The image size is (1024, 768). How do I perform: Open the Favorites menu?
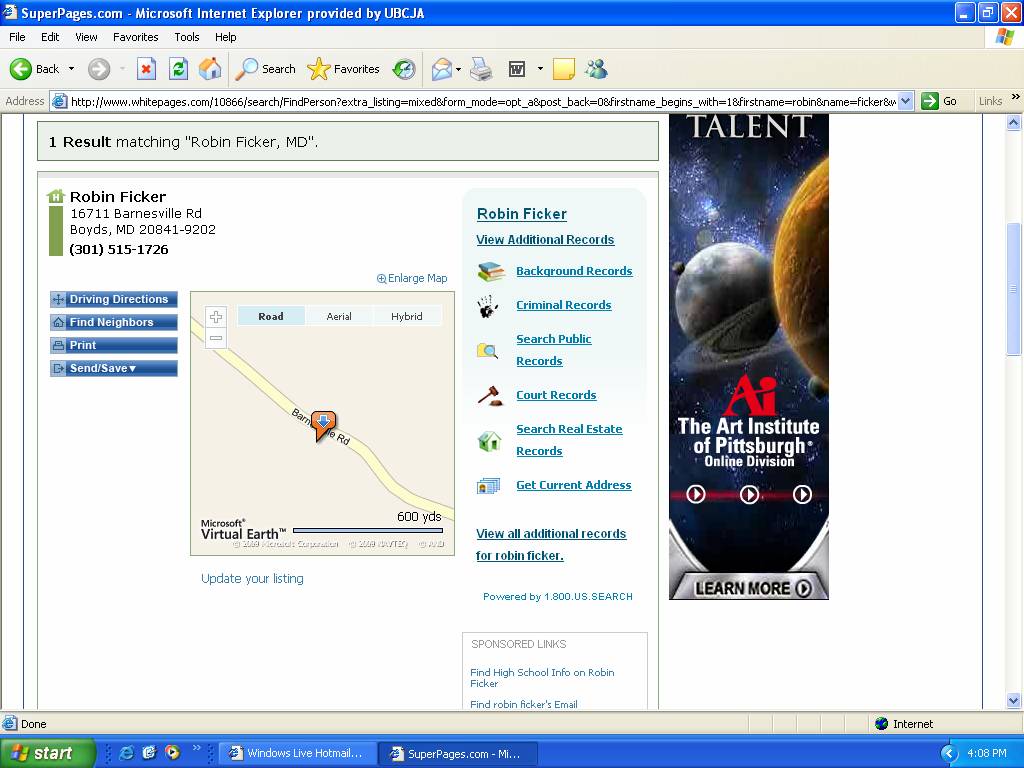coord(135,37)
